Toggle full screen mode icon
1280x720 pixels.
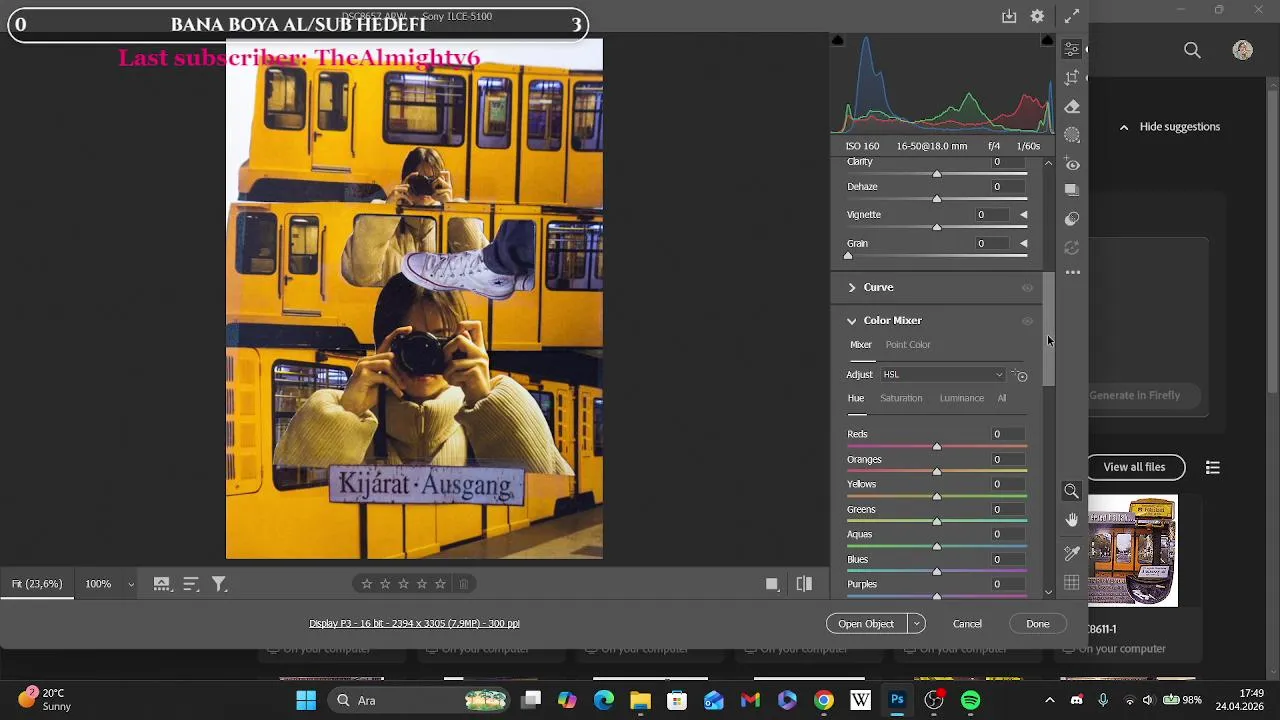point(1072,16)
